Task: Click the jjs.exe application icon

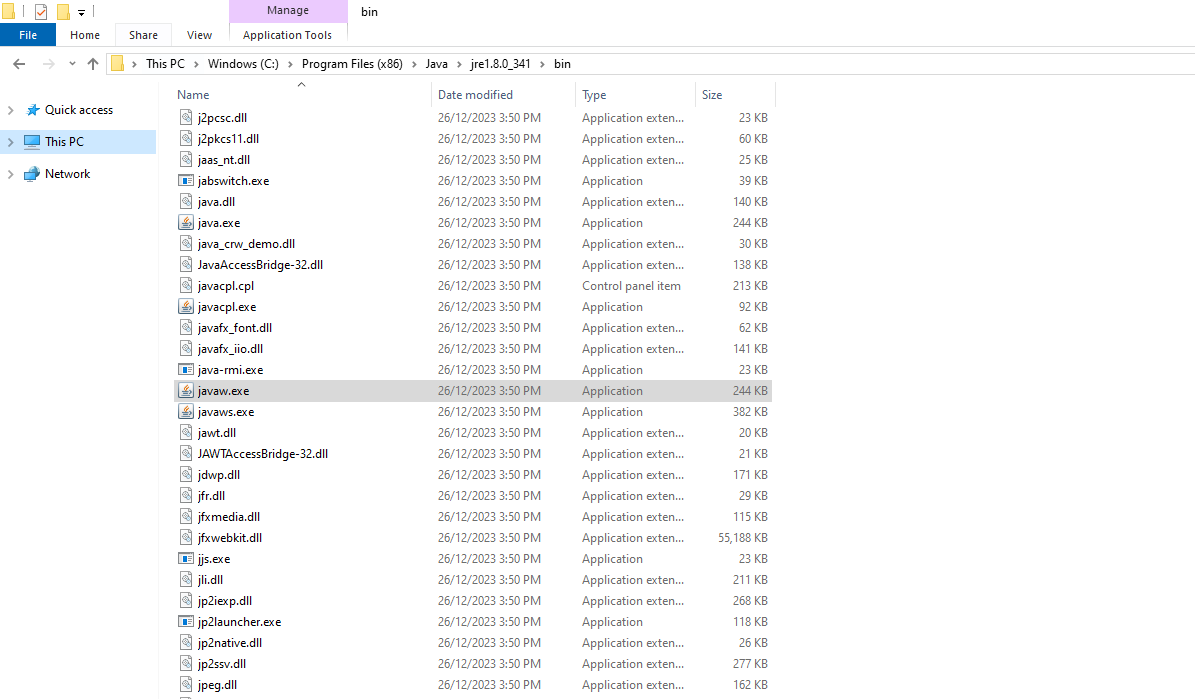Action: pos(185,559)
